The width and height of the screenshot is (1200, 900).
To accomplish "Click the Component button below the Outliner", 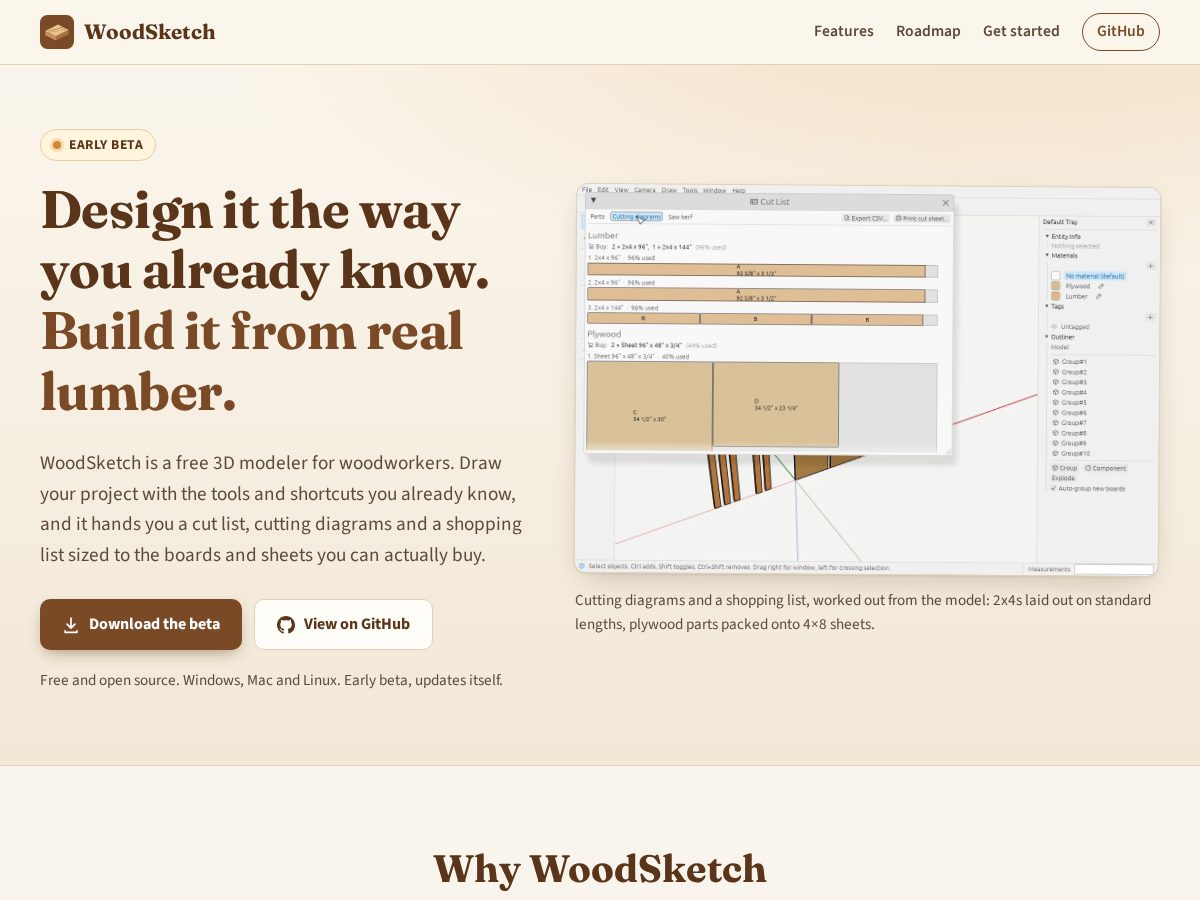I will (x=1106, y=468).
